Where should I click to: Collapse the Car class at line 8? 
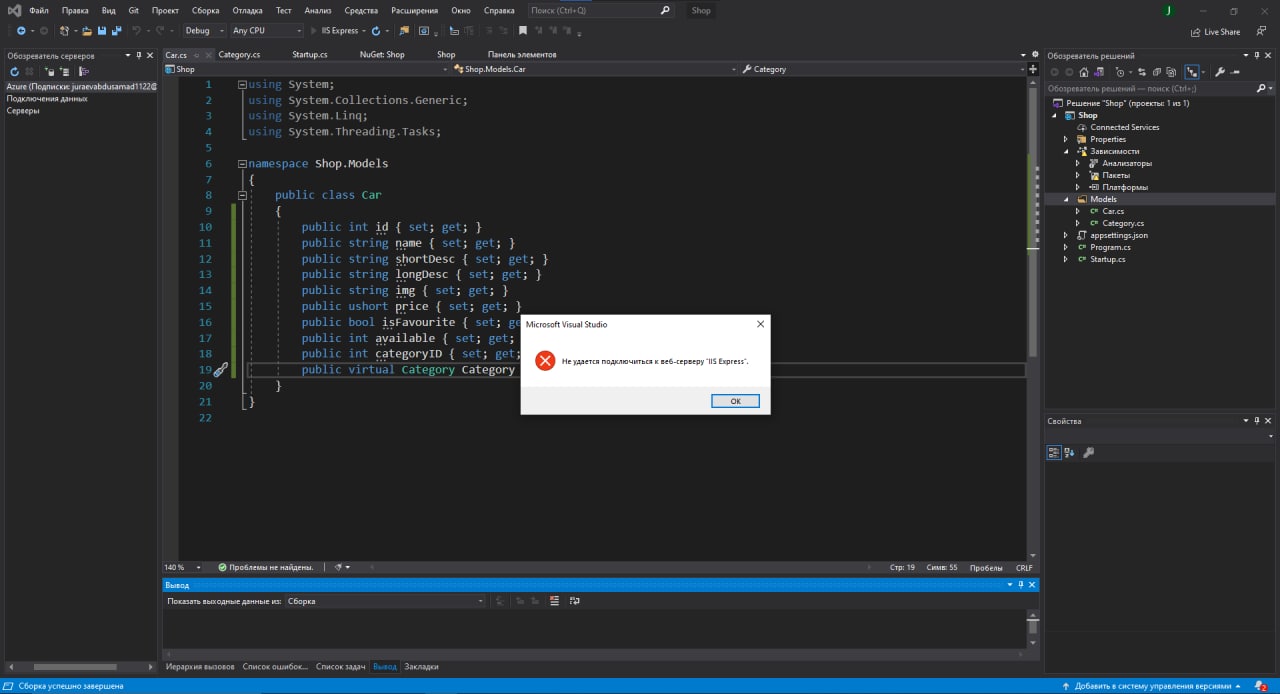click(242, 196)
